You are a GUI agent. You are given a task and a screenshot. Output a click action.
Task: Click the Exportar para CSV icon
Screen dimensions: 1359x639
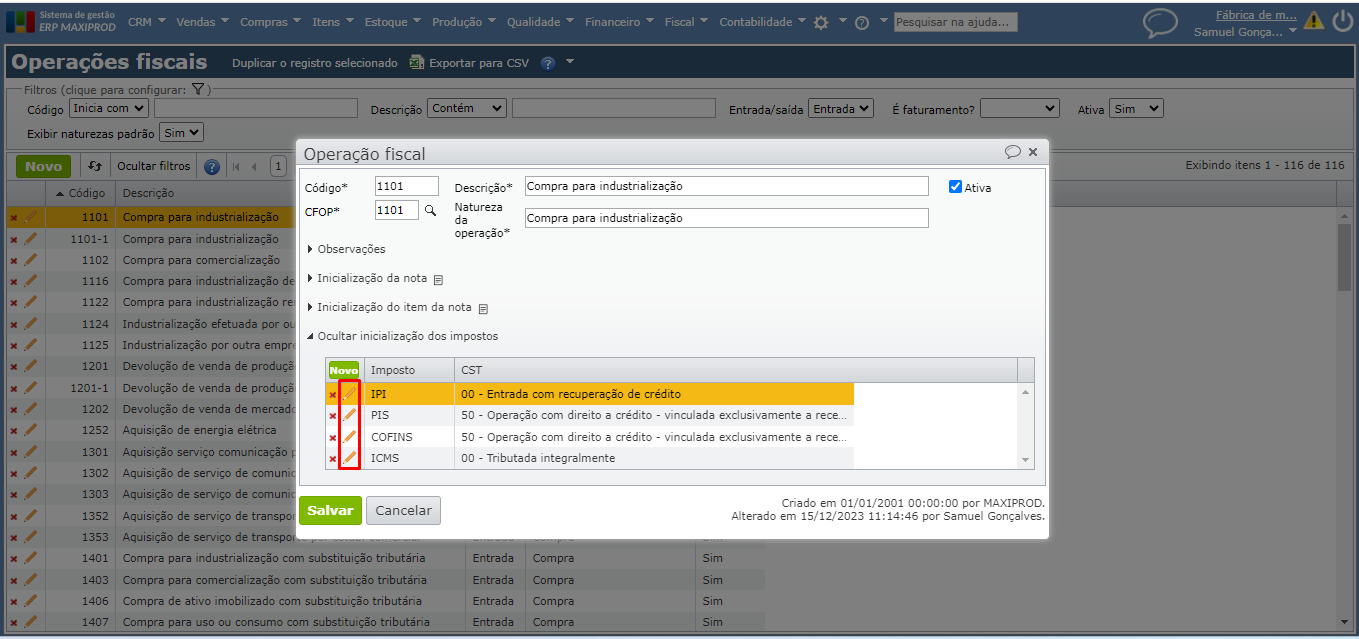pos(417,62)
